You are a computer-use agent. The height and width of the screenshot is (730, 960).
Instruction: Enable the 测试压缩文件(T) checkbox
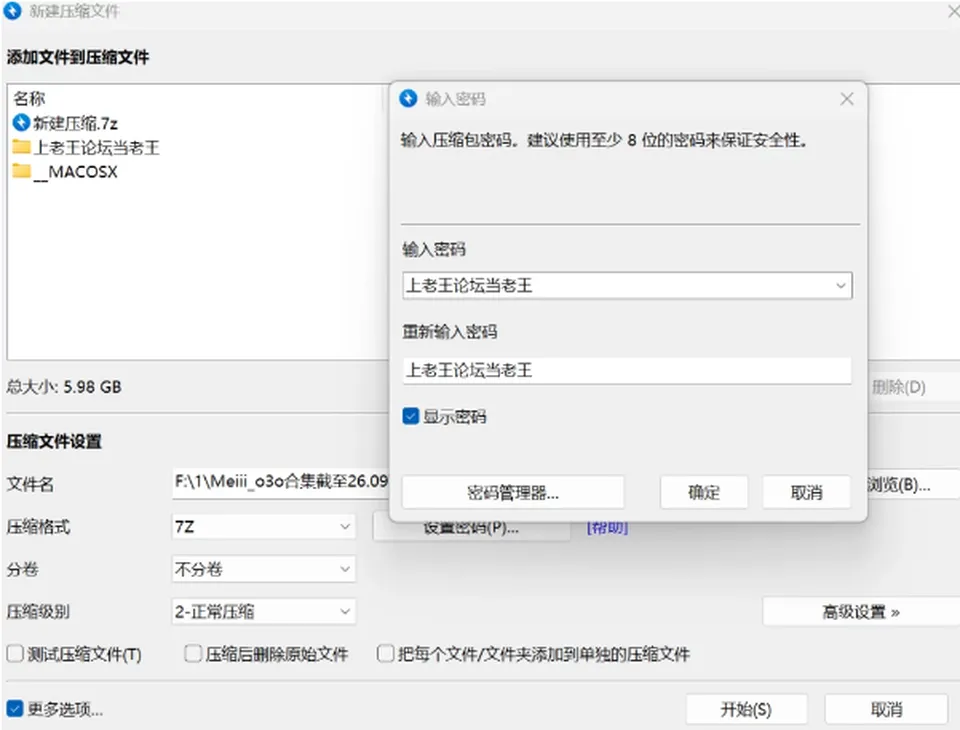(15, 653)
